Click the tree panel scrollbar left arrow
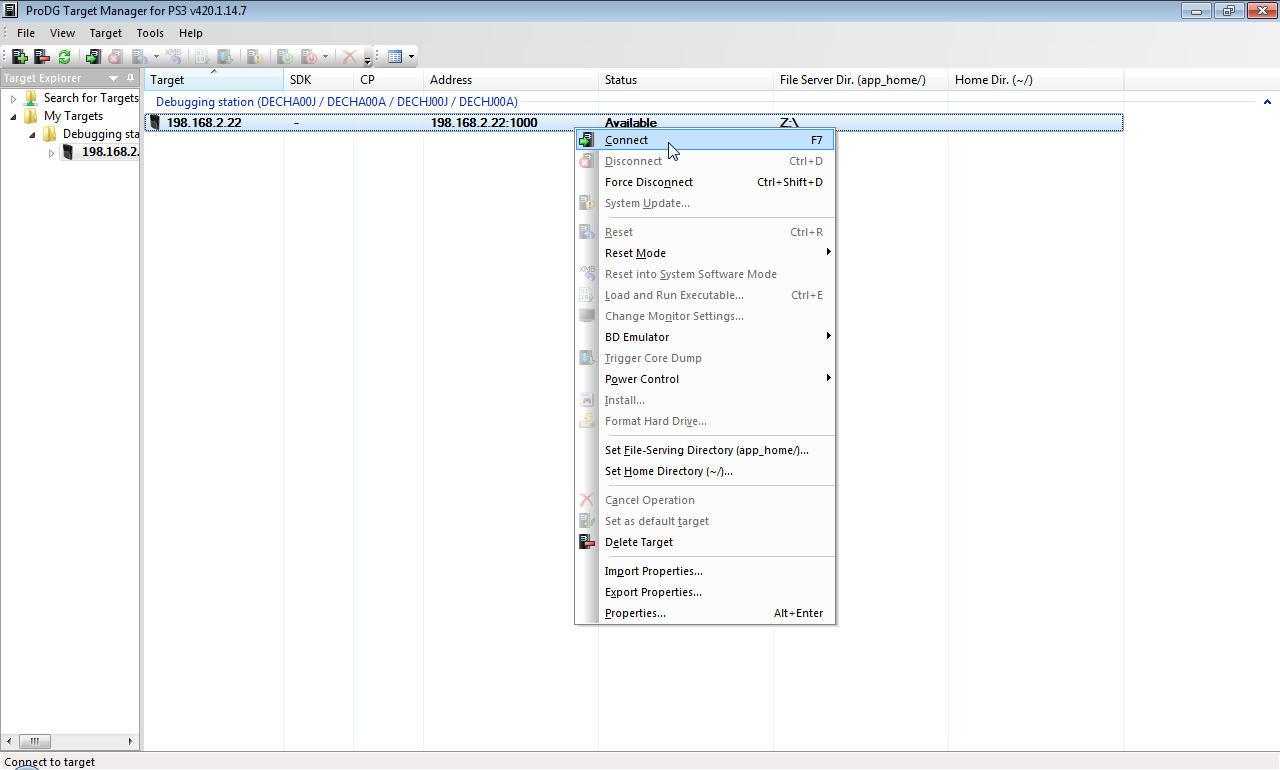This screenshot has height=770, width=1280. click(x=9, y=741)
